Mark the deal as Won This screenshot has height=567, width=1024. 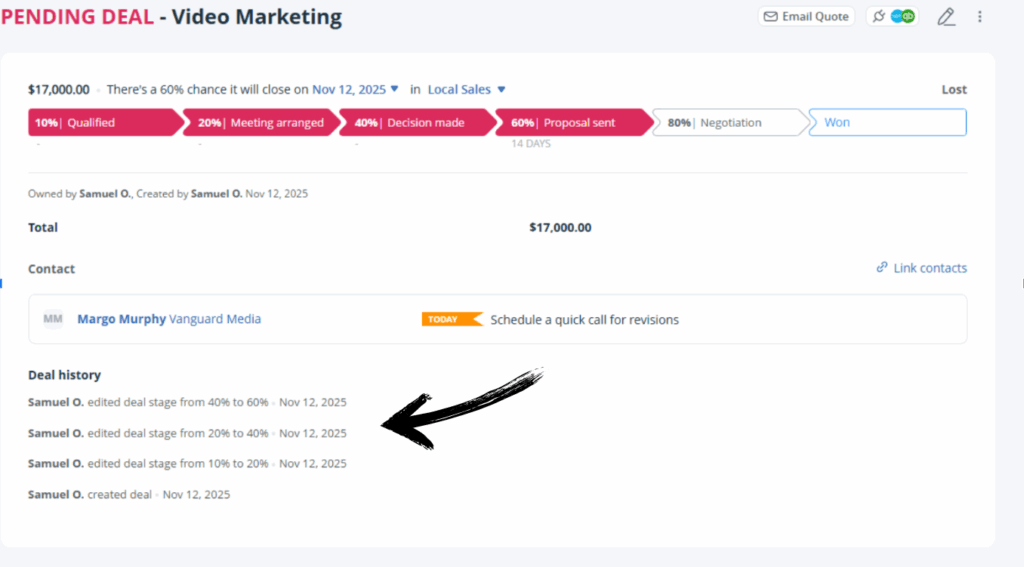pyautogui.click(x=886, y=123)
